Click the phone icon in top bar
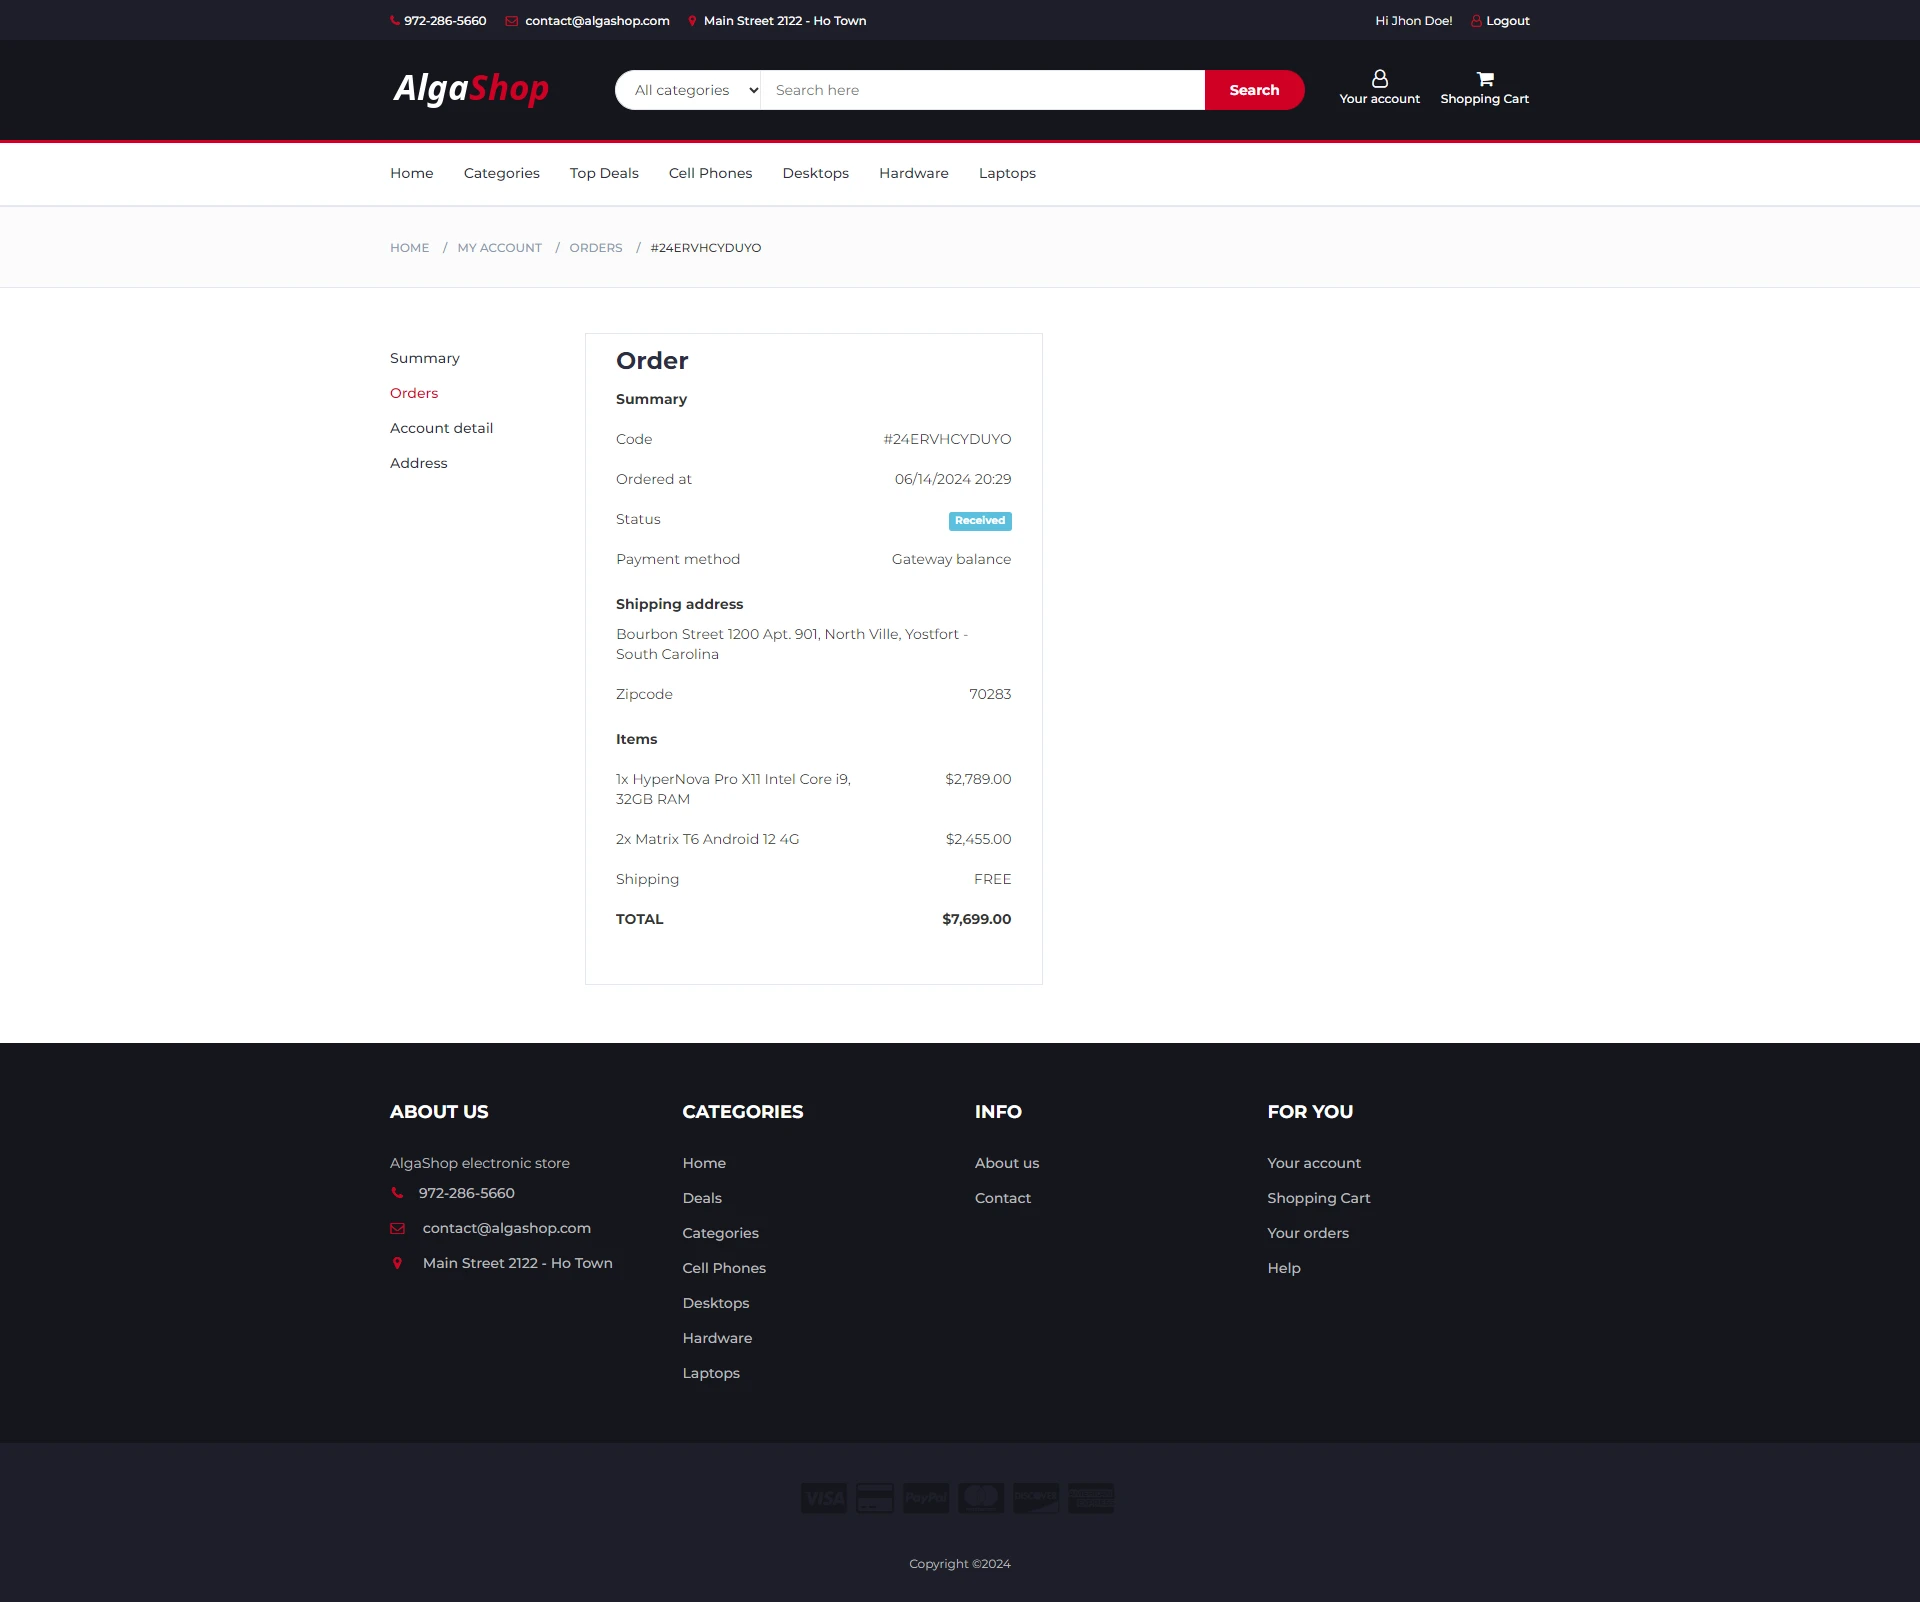The height and width of the screenshot is (1602, 1920). 395,21
